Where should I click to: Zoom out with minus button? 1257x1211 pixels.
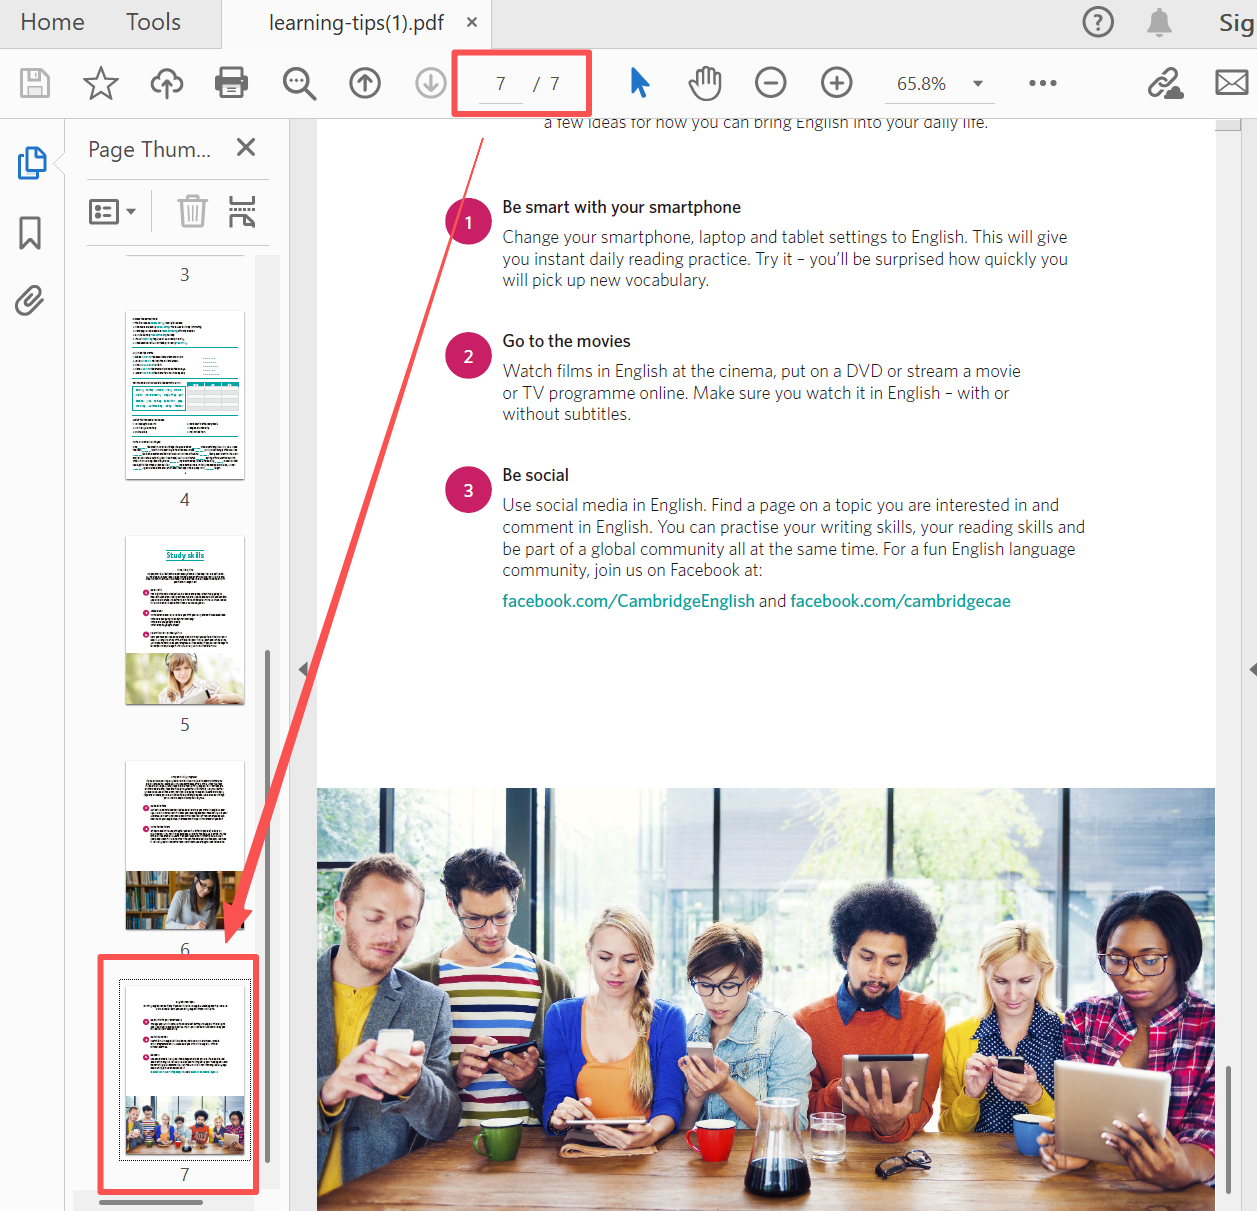click(770, 83)
